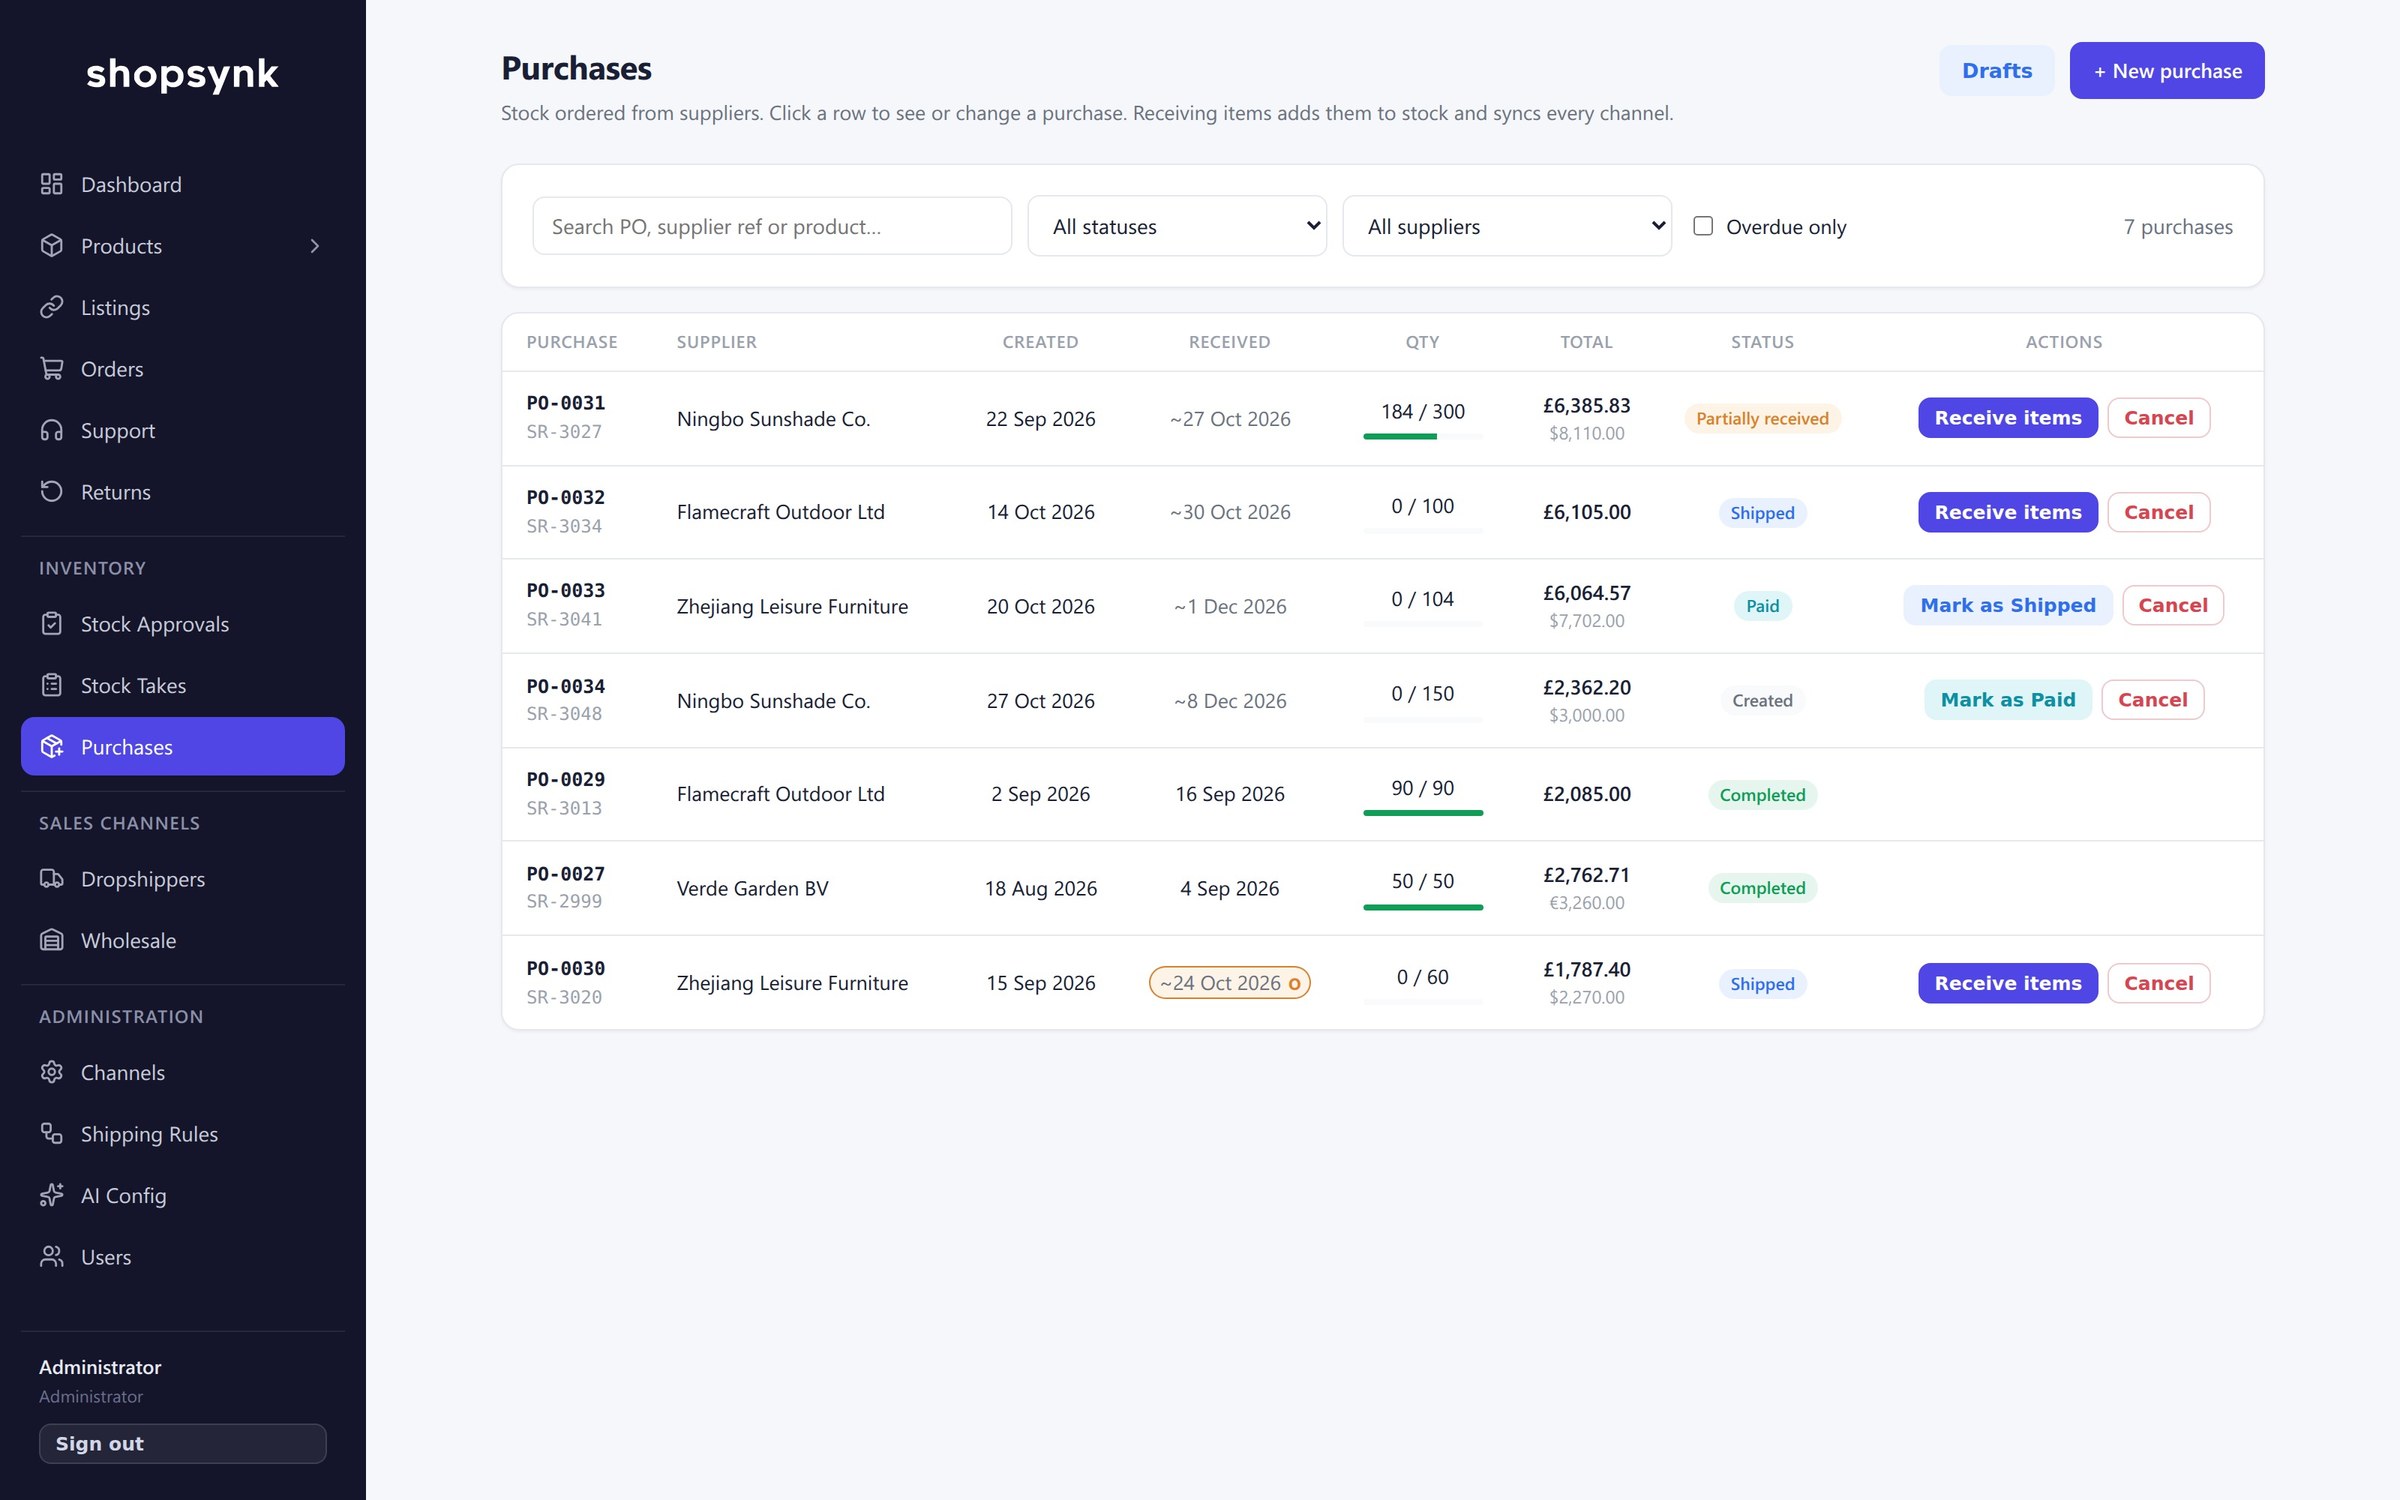2400x1500 pixels.
Task: Select the Returns arrow icon
Action: point(52,492)
